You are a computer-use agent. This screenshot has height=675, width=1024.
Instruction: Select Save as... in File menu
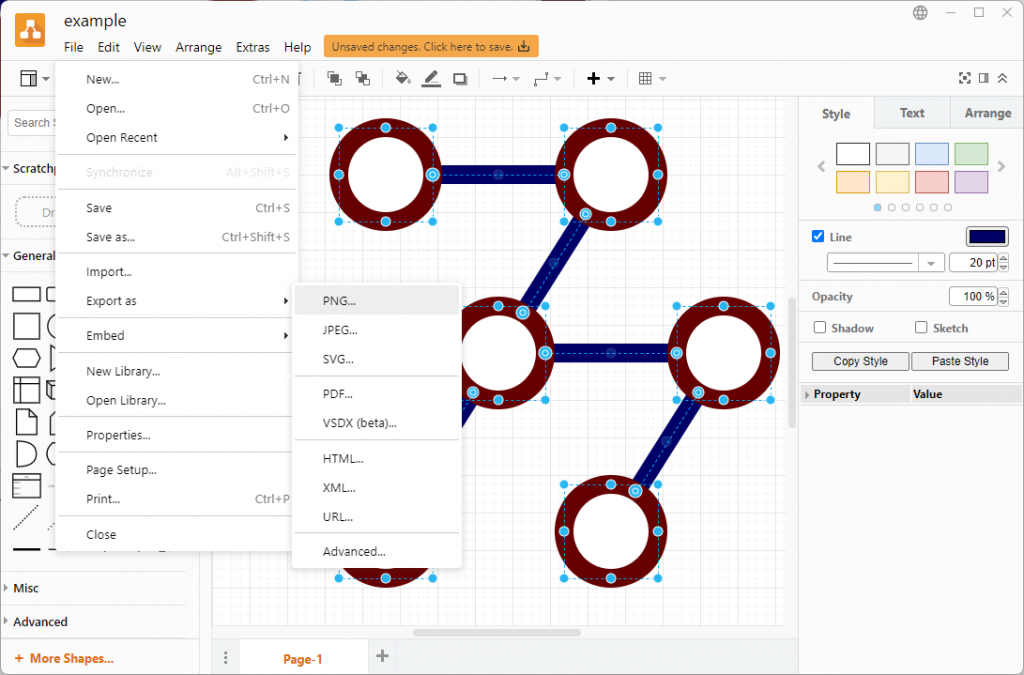[176, 237]
